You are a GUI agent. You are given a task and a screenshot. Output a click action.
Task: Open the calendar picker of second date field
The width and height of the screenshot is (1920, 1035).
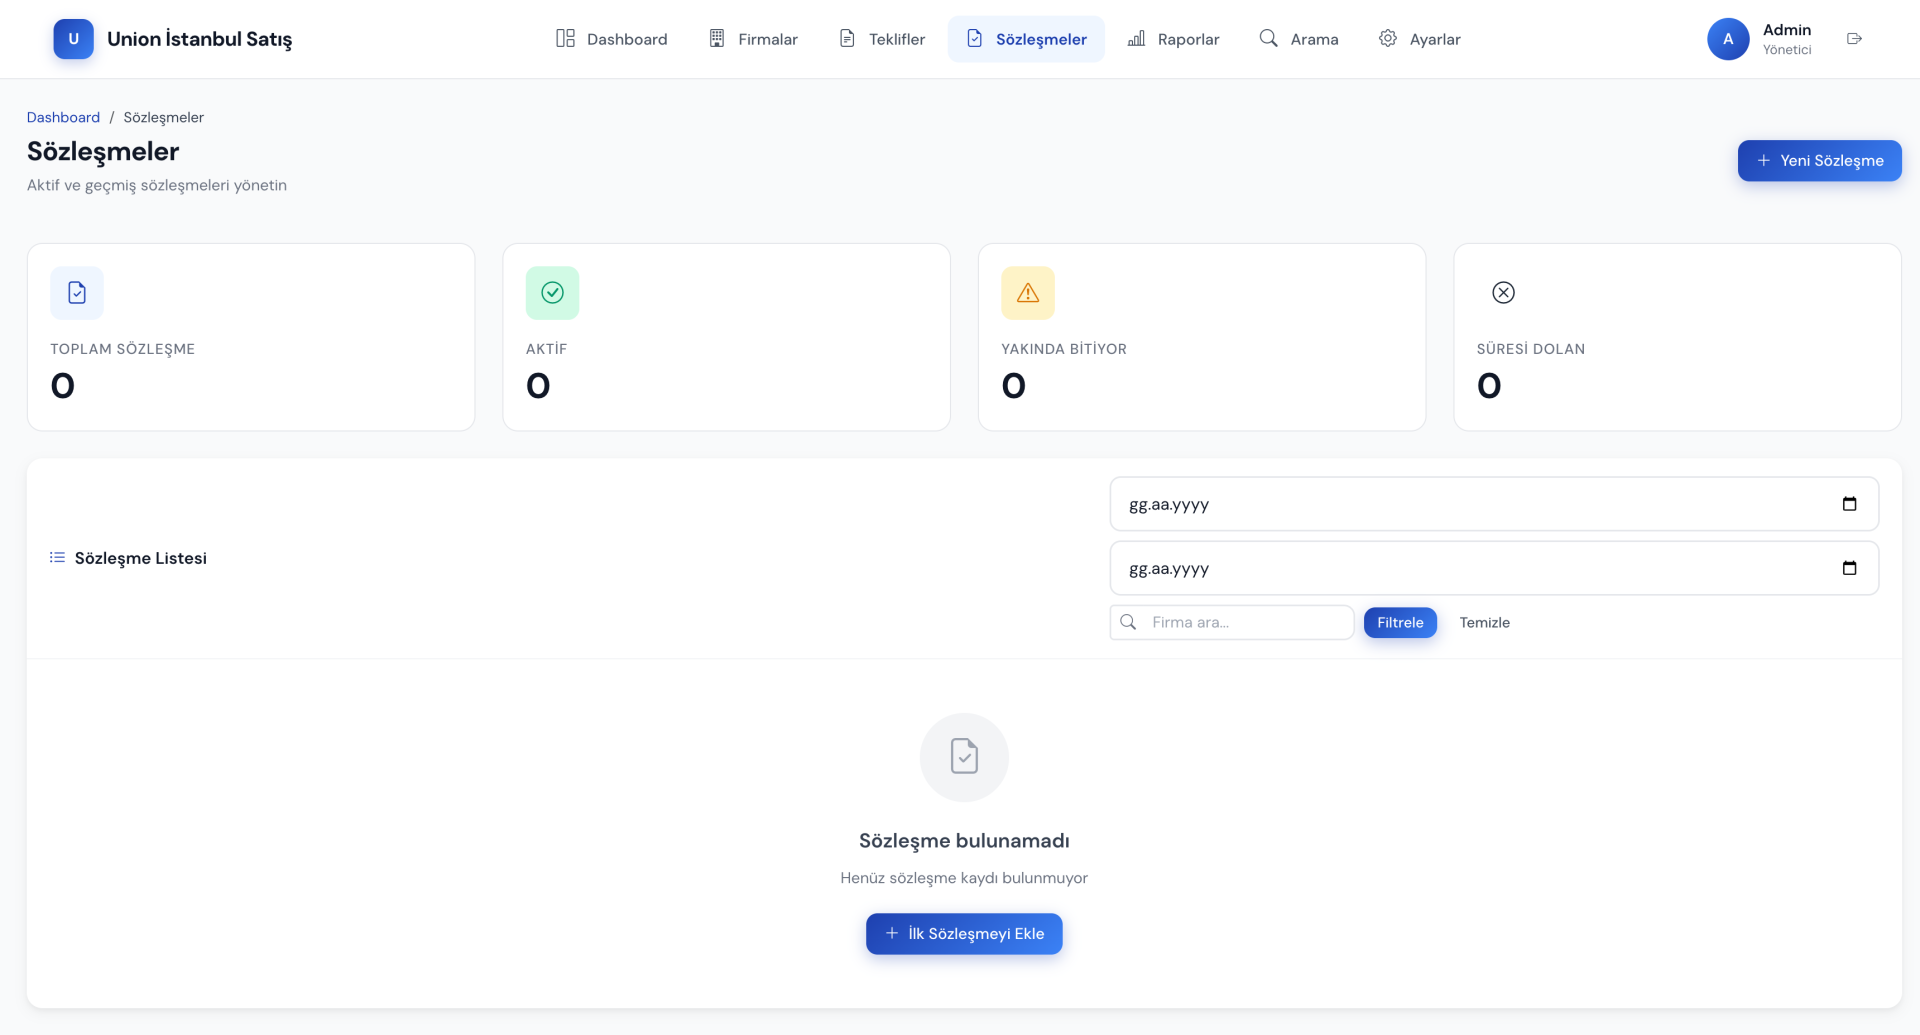tap(1849, 568)
